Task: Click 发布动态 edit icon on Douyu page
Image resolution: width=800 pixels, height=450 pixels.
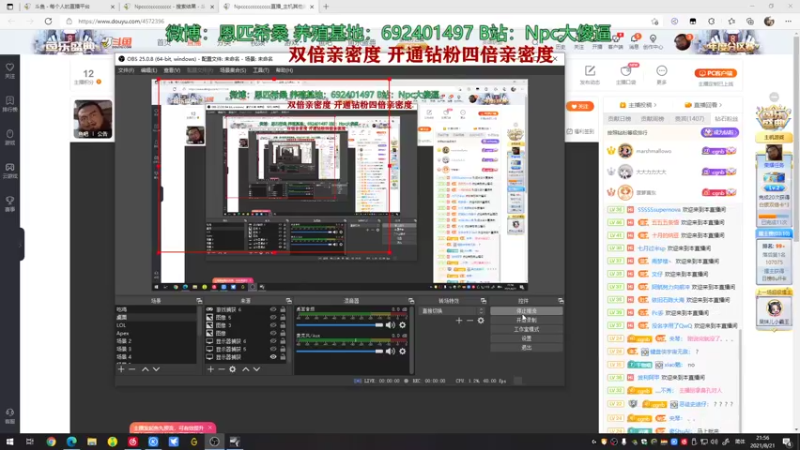Action: (x=590, y=70)
